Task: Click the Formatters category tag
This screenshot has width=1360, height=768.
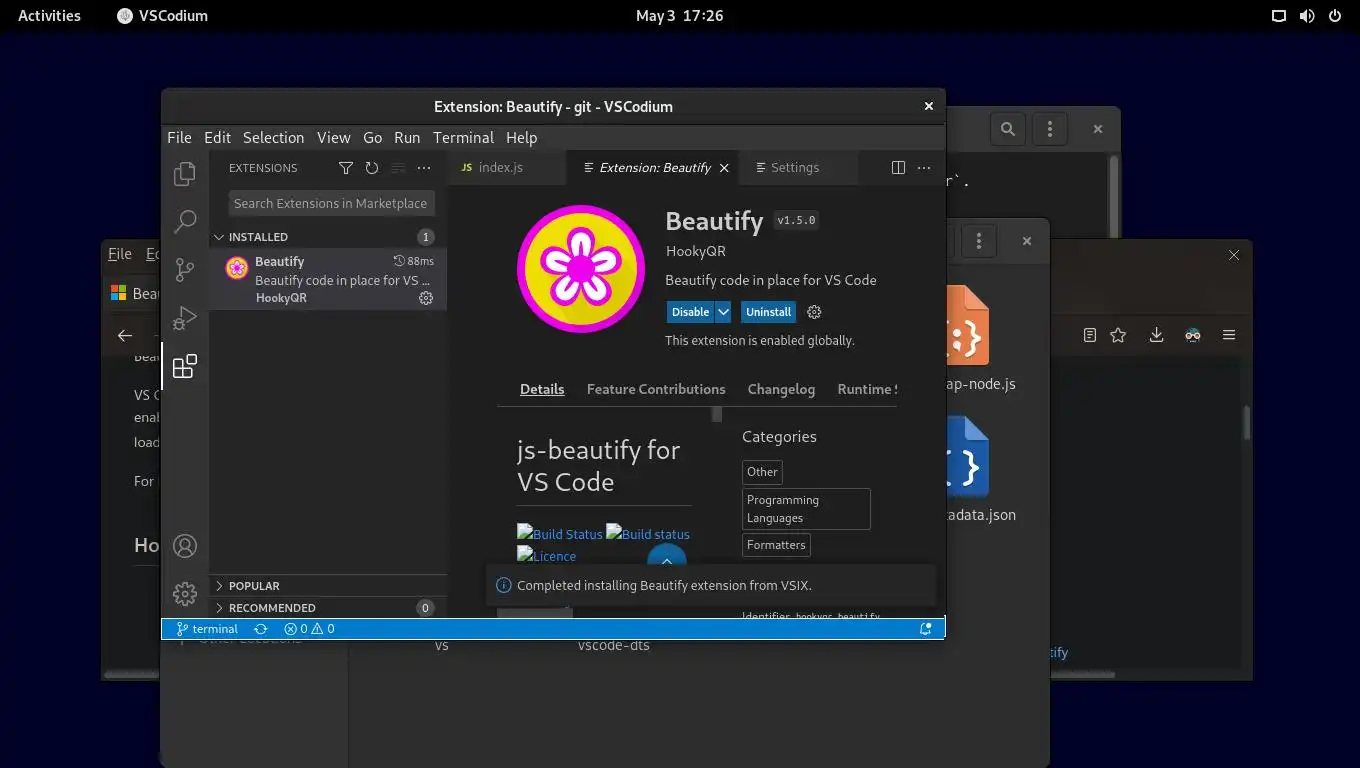Action: (776, 545)
